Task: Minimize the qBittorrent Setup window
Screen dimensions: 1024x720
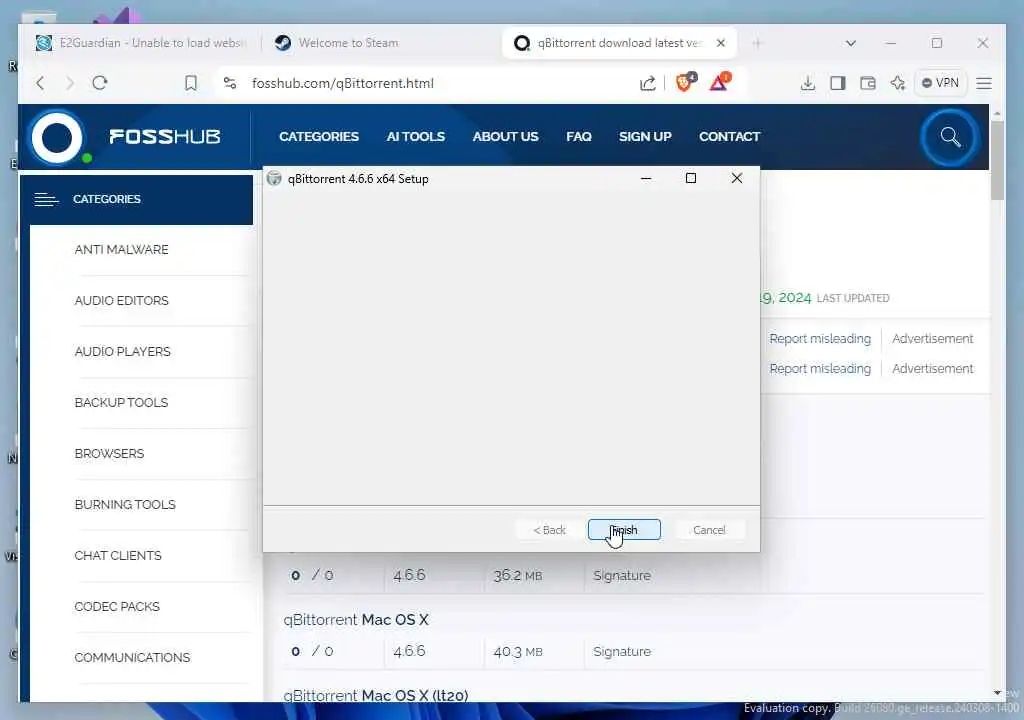Action: (646, 178)
